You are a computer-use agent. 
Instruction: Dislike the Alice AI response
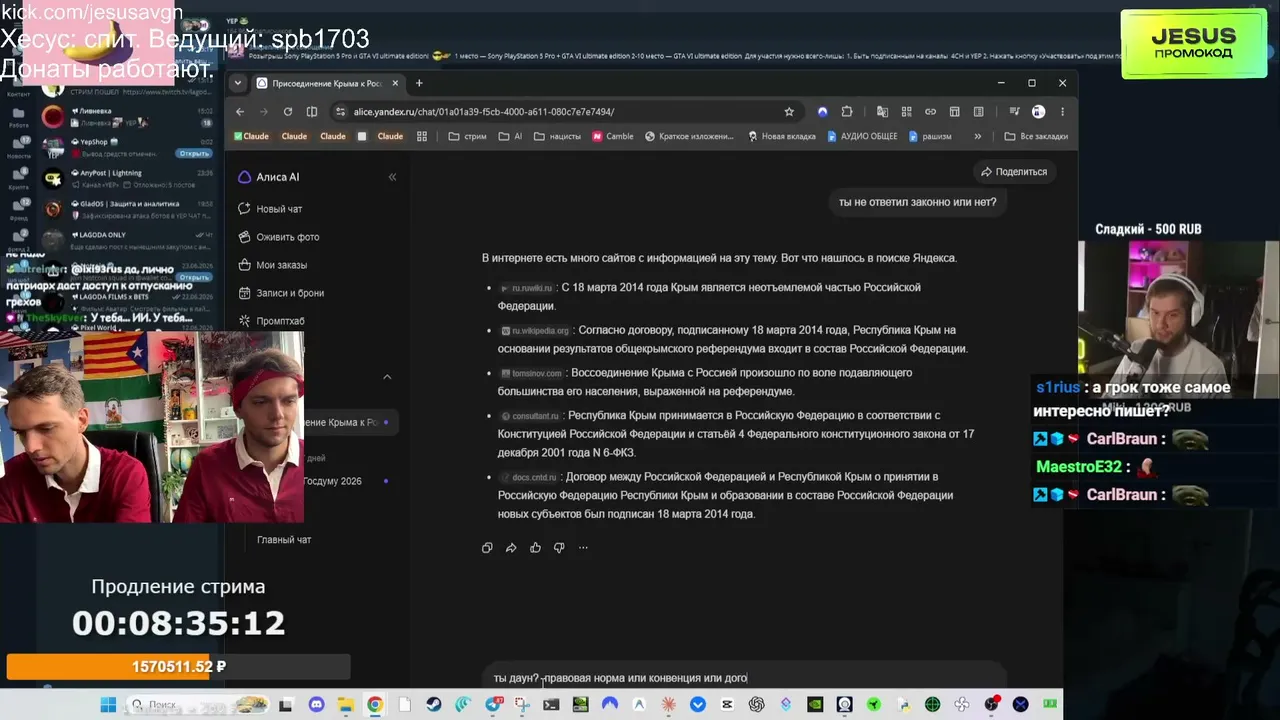[559, 548]
